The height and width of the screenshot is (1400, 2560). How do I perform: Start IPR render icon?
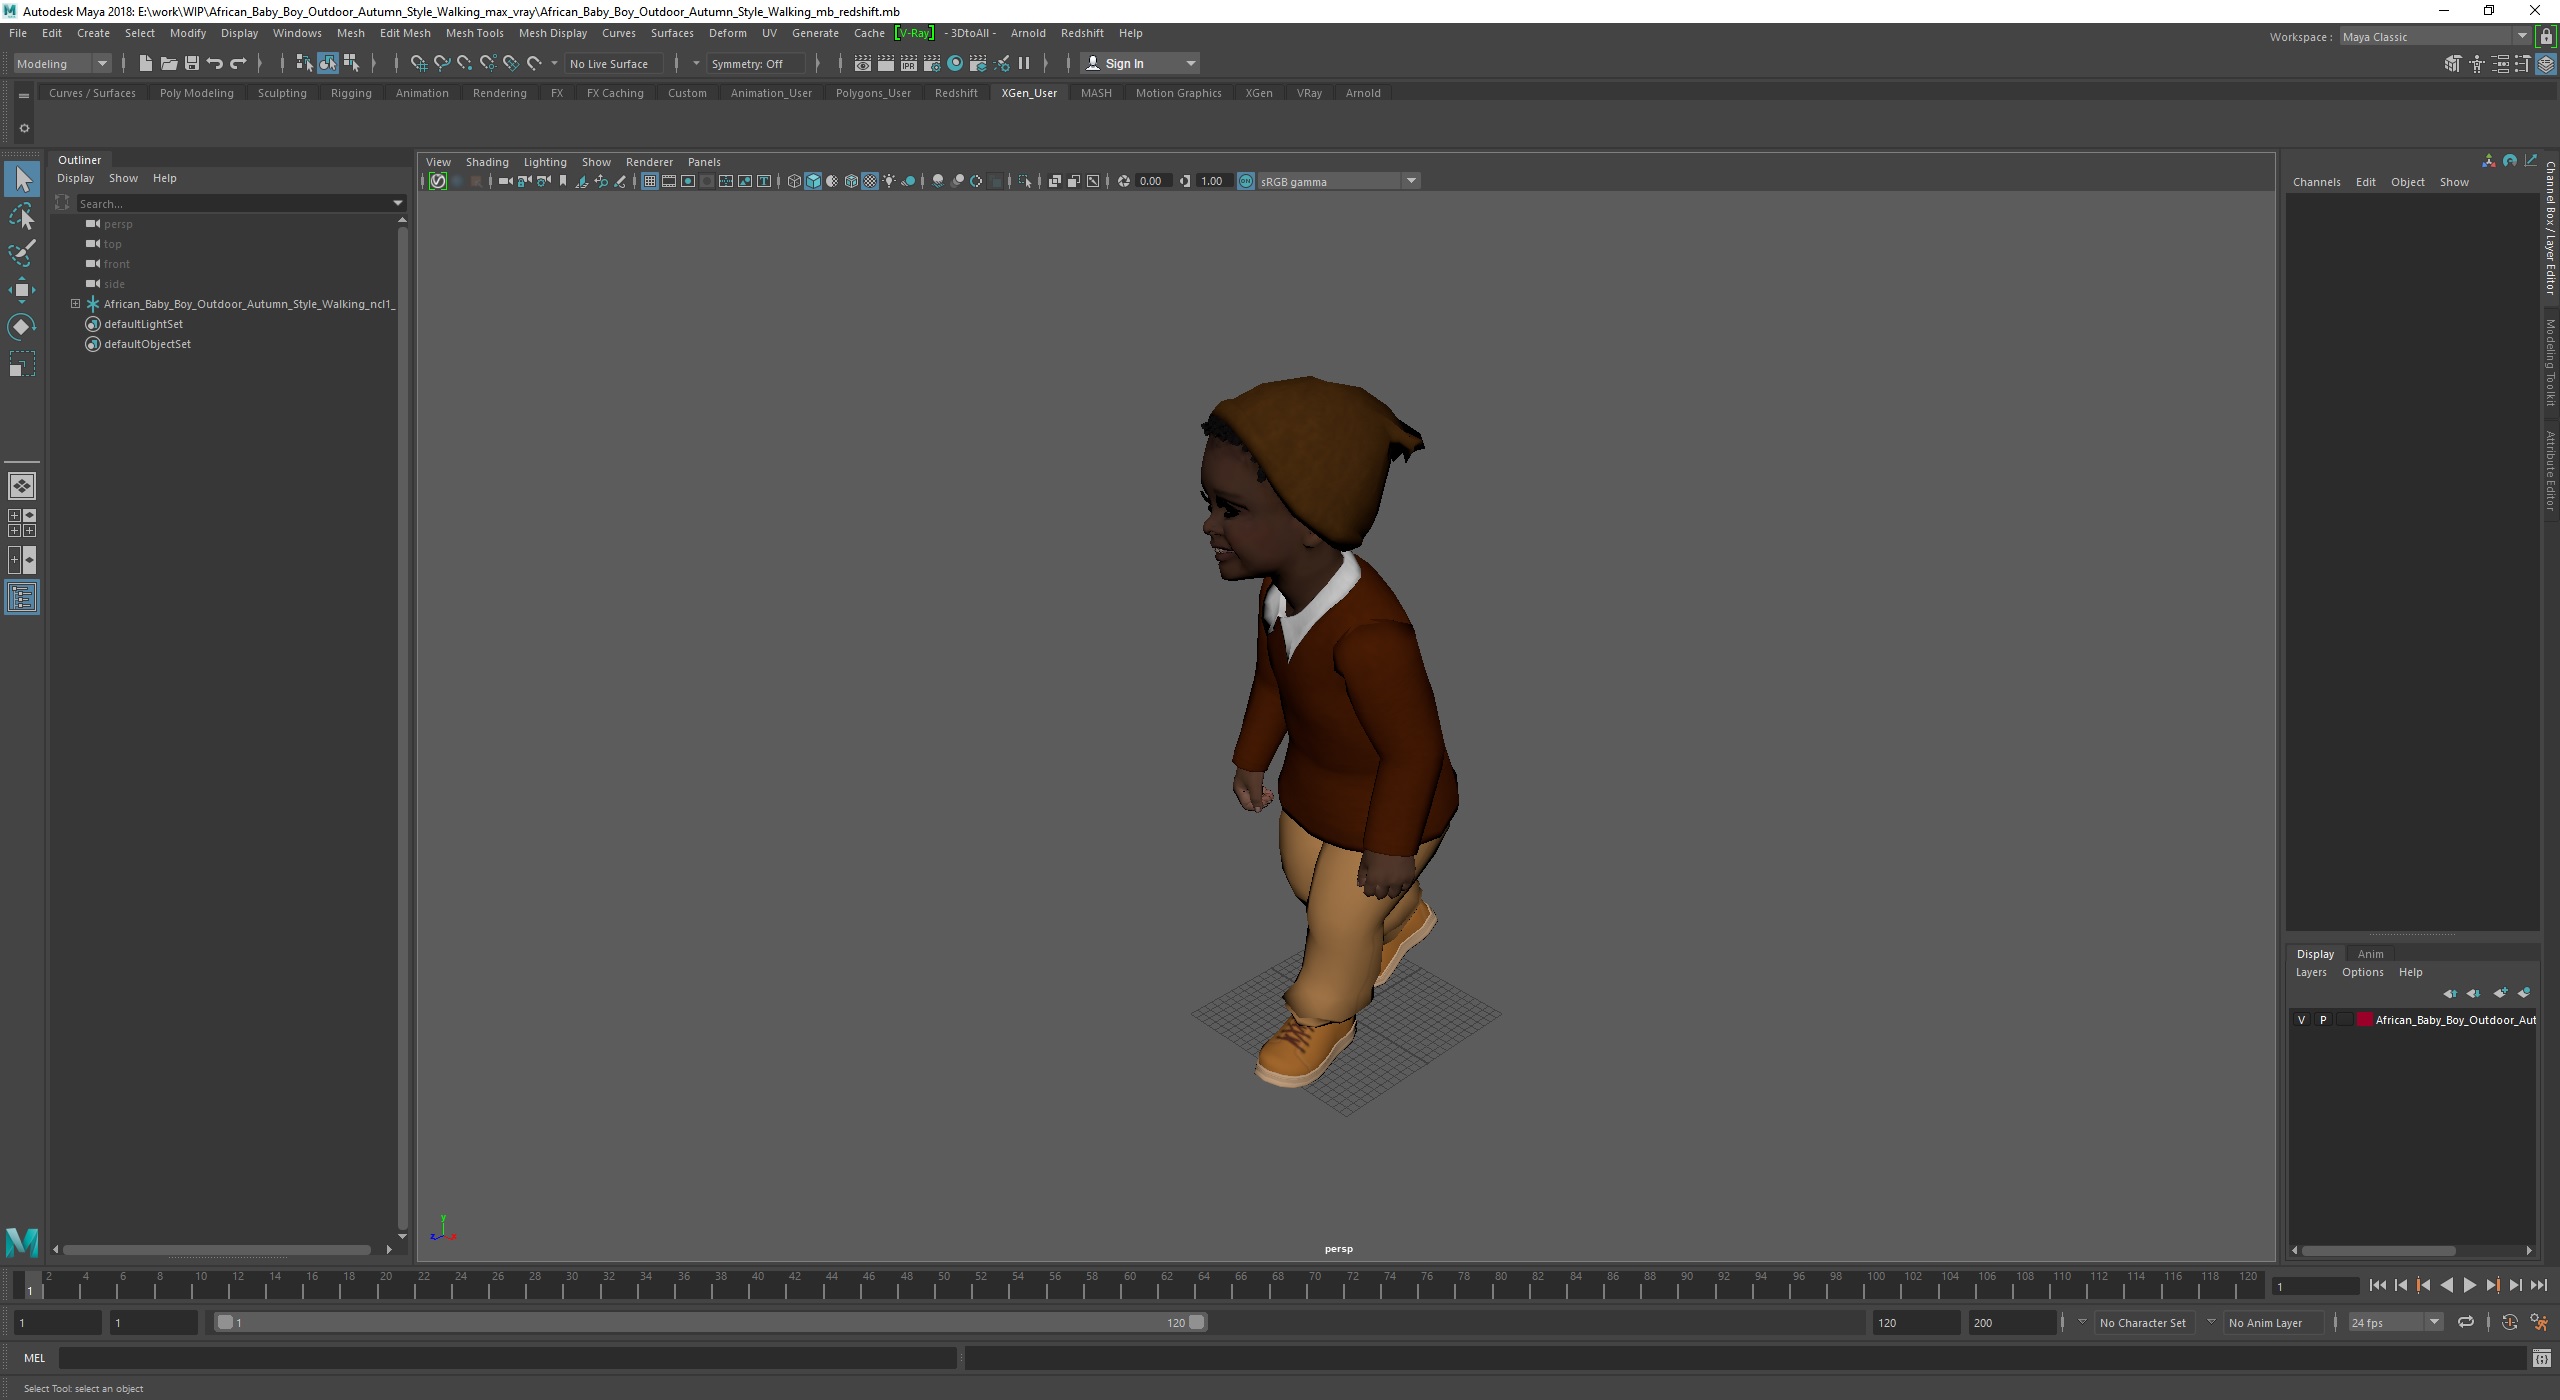coord(908,63)
